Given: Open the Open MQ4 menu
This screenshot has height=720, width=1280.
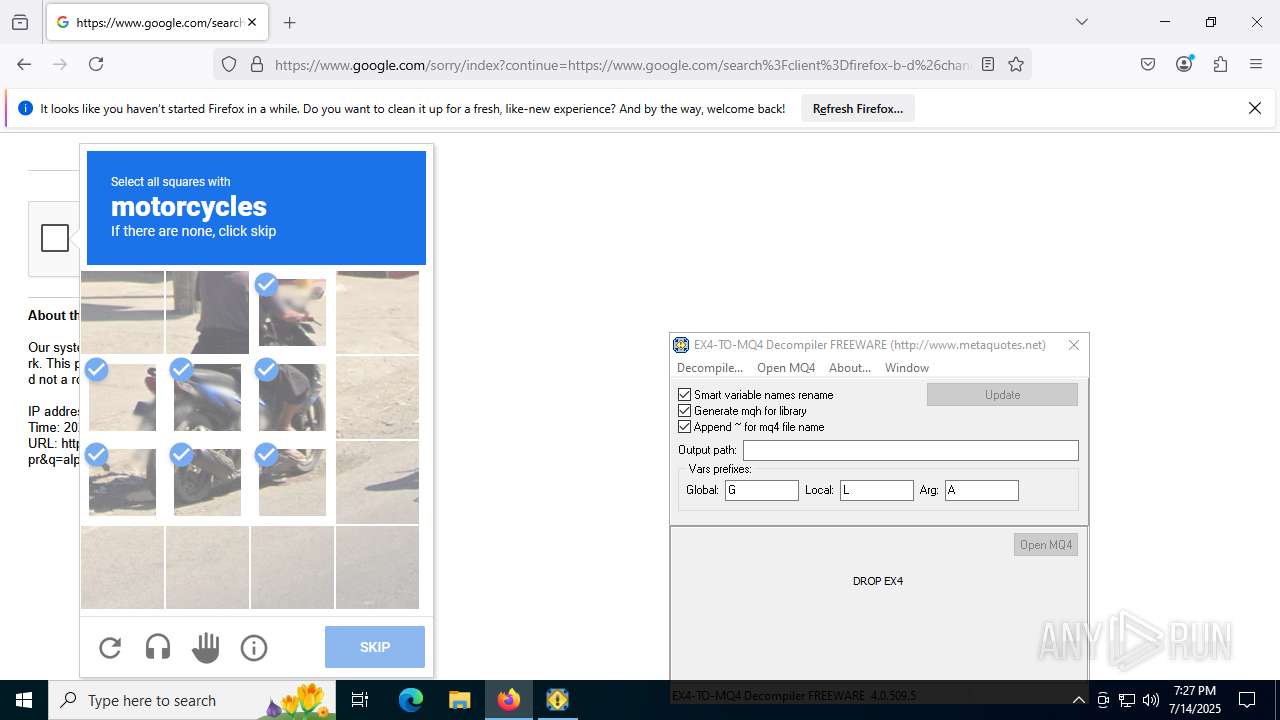Looking at the screenshot, I should click(x=786, y=368).
